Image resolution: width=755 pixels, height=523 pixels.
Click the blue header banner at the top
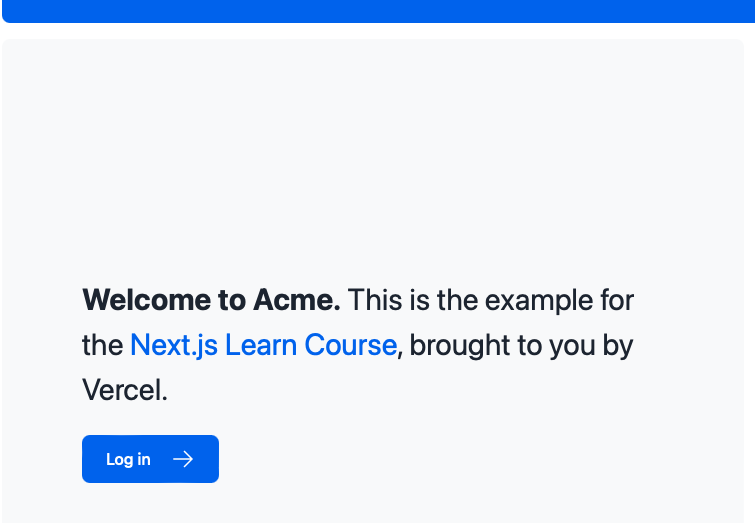377,10
